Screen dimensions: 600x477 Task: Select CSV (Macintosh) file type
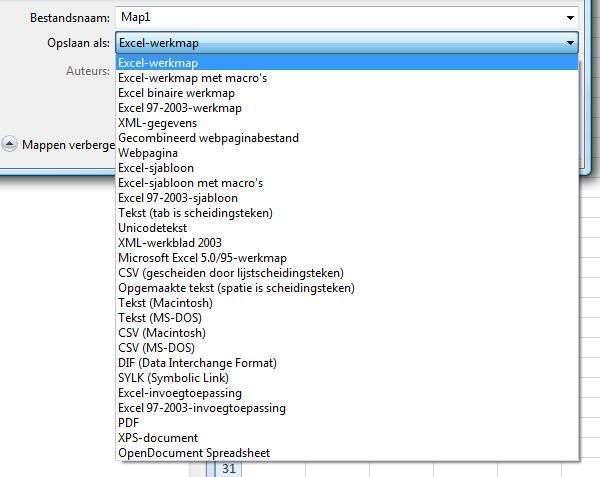pyautogui.click(x=347, y=333)
